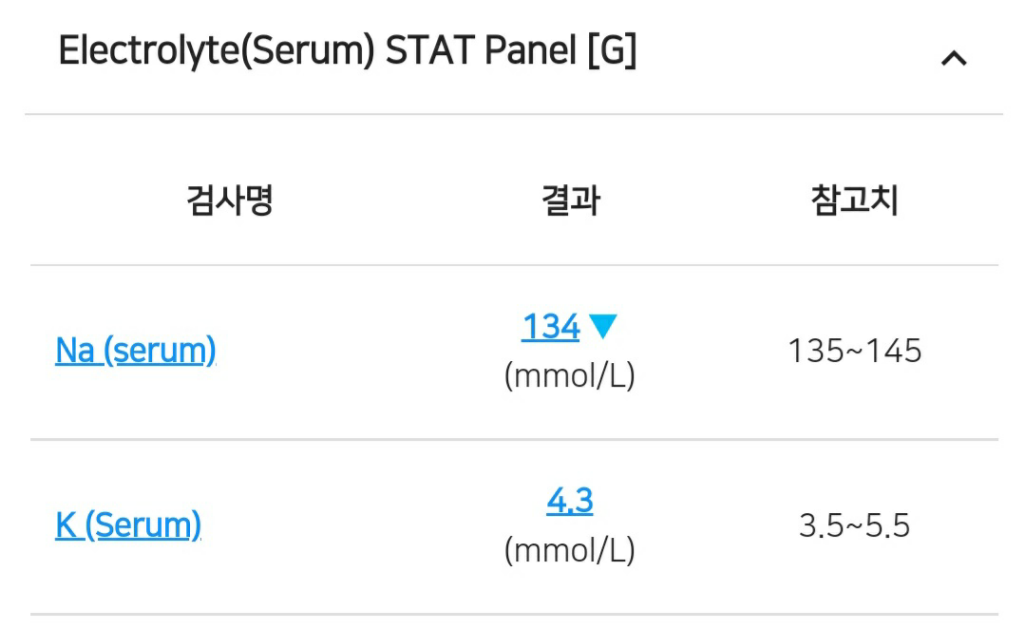
Task: Click the 3.5~5.5 reference range
Action: click(854, 525)
